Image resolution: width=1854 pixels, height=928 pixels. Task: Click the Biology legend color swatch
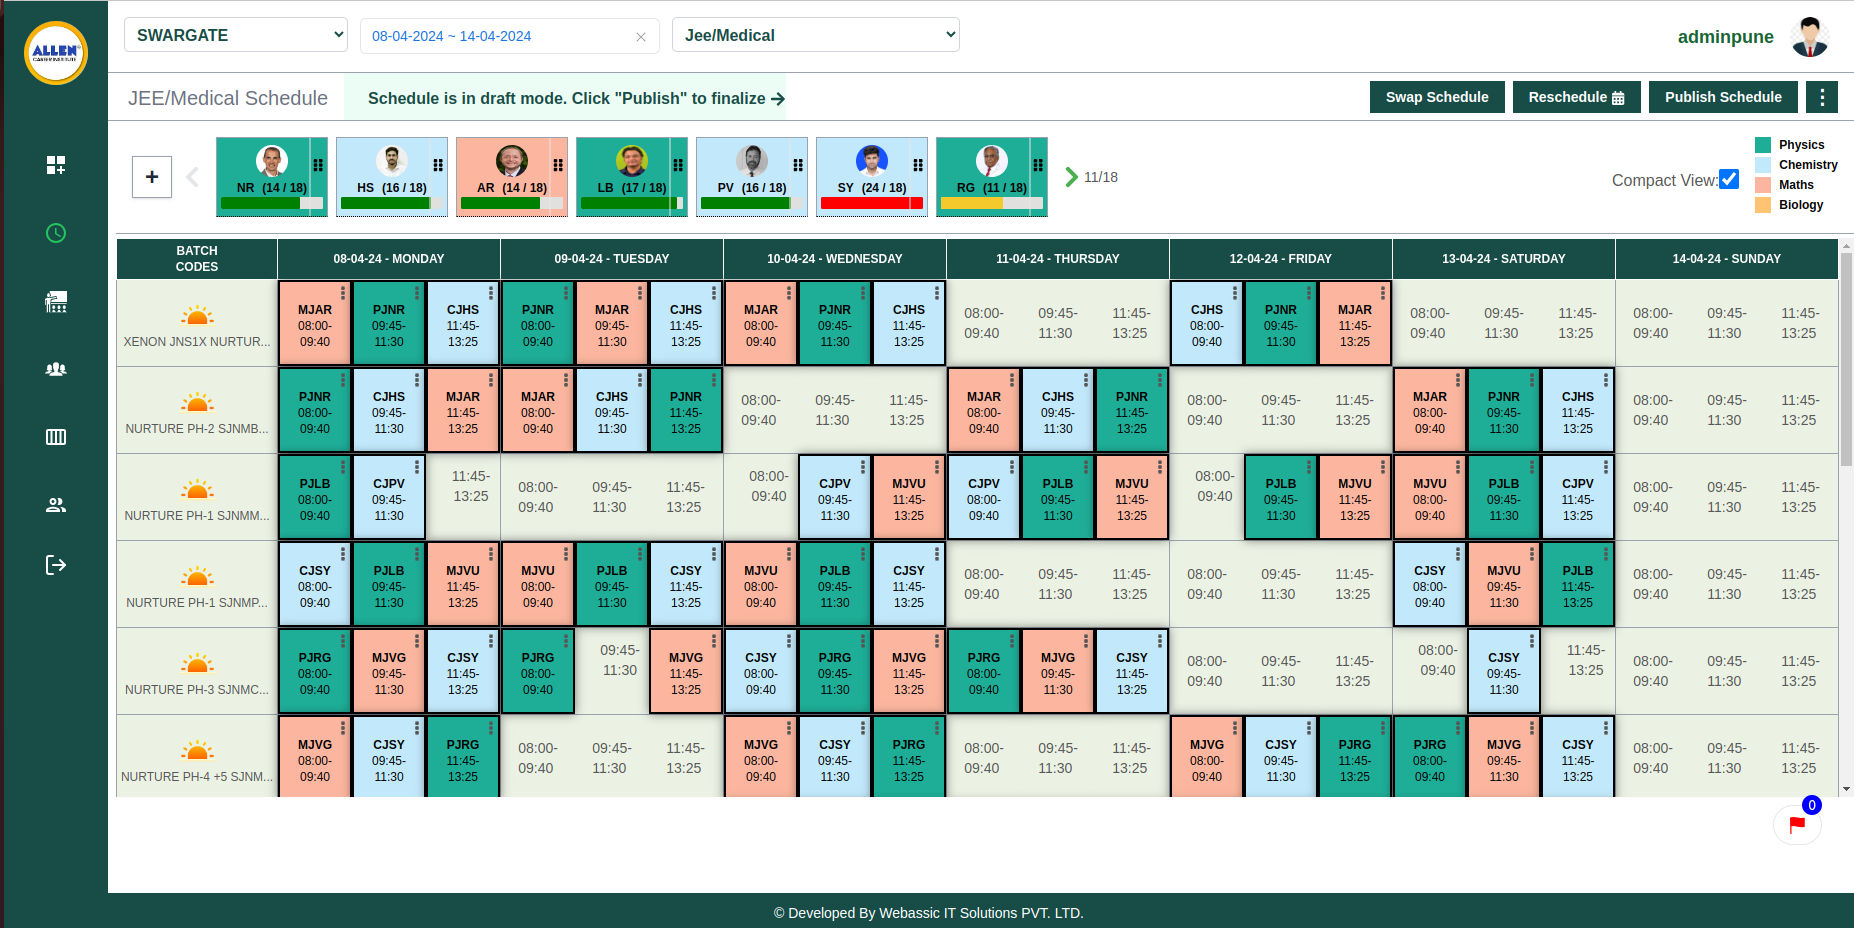coord(1763,205)
